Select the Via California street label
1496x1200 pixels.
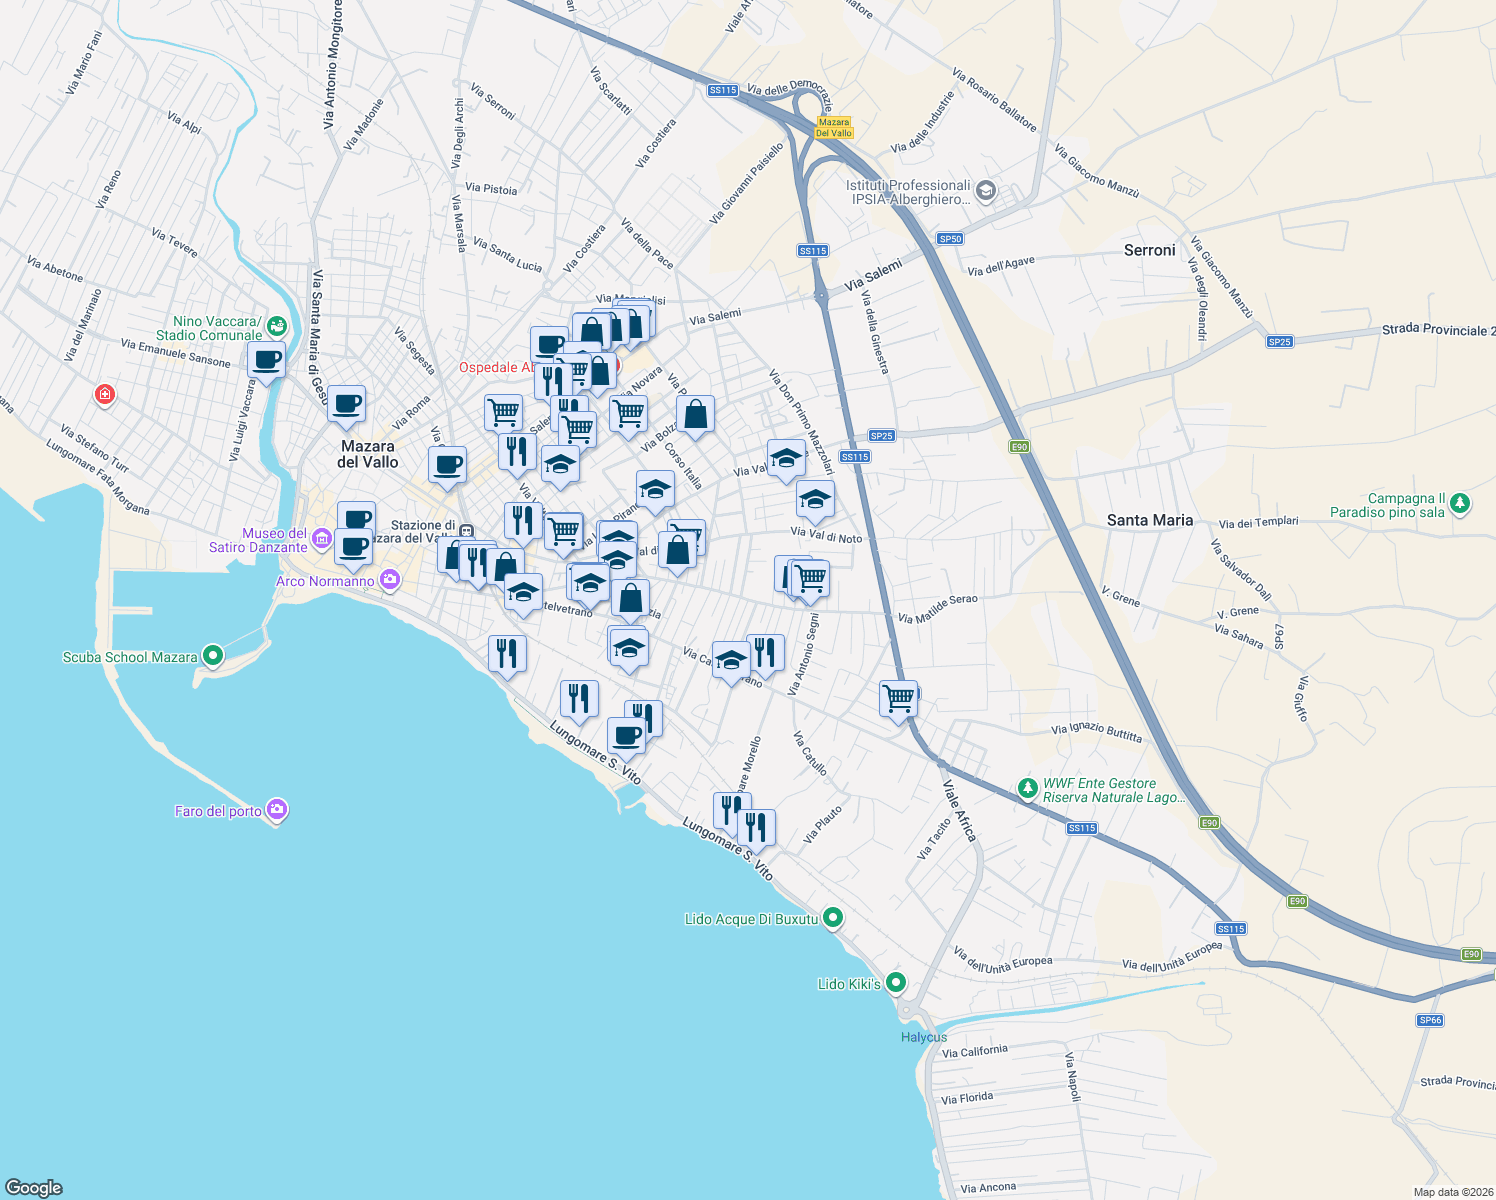975,1051
